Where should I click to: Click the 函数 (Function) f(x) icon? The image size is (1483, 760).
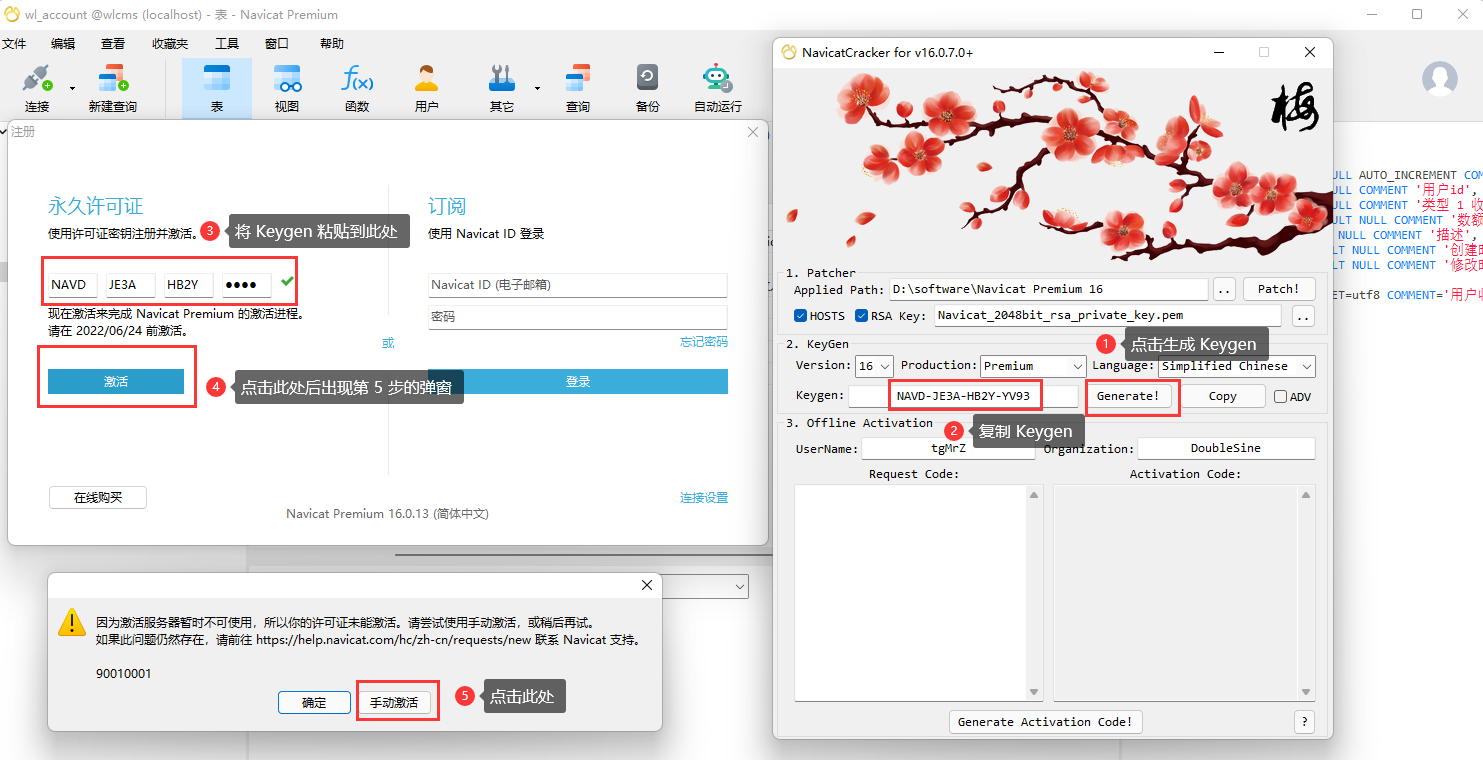357,87
